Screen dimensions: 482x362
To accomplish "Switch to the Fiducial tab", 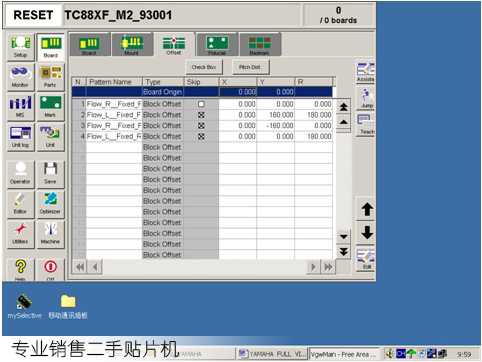I will pos(217,45).
